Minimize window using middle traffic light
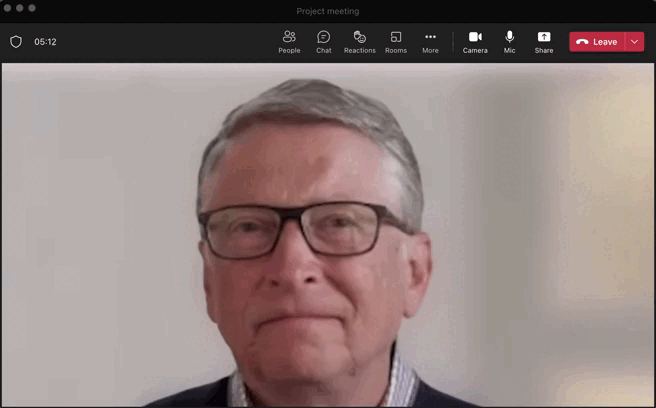Screen dimensions: 656x408 pyautogui.click(x=20, y=8)
